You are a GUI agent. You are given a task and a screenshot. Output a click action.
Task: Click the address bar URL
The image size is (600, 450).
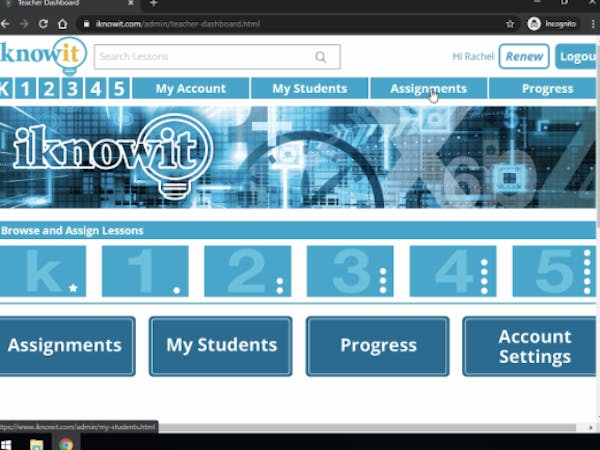[x=178, y=24]
